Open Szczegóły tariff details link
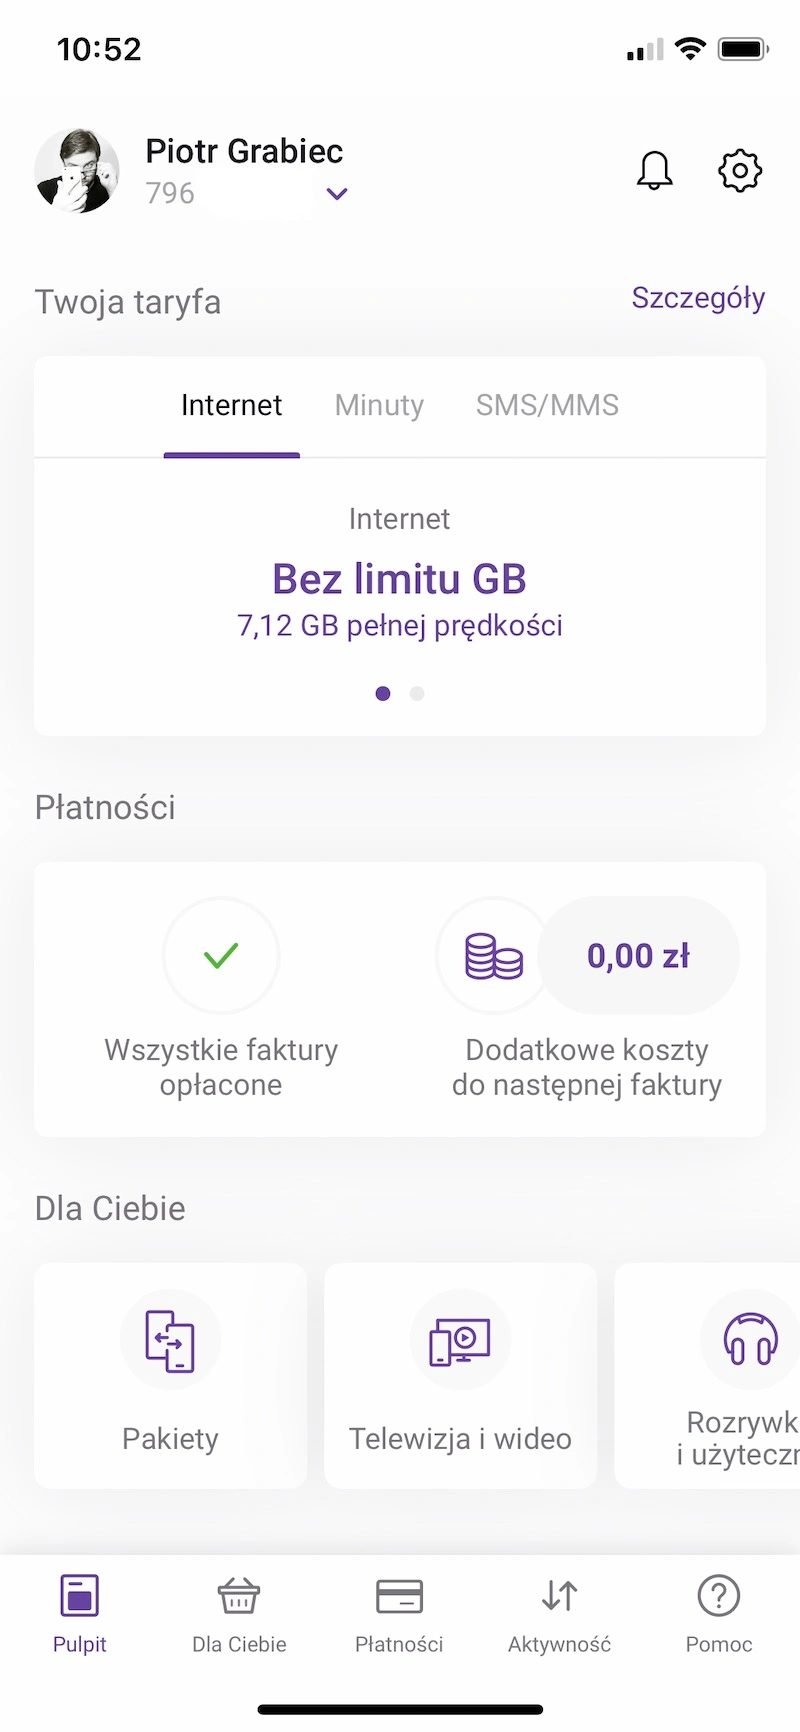 698,298
